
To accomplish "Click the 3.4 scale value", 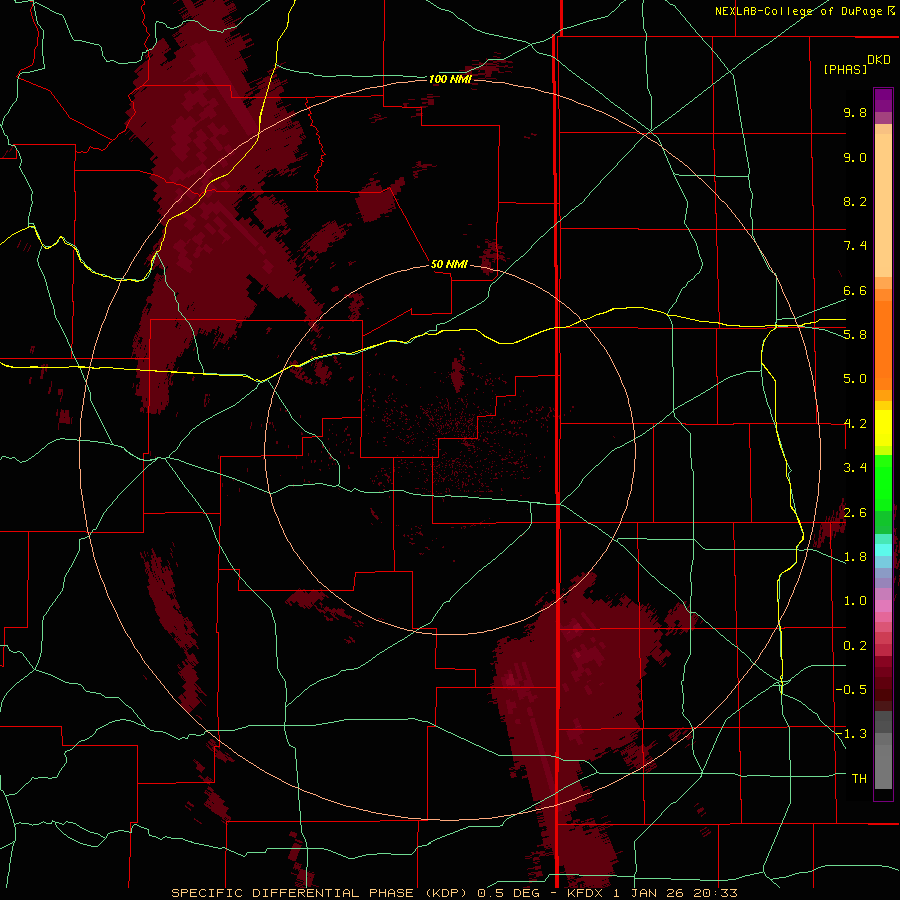I will 855,468.
